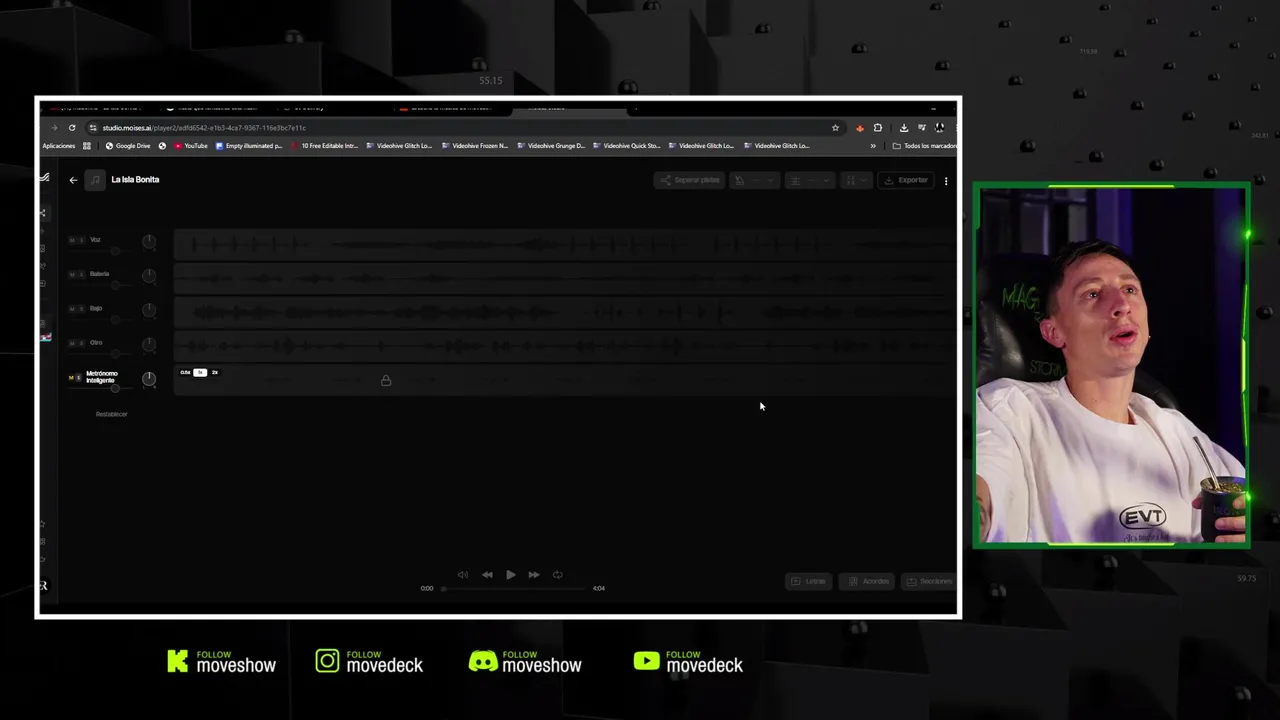Screen dimensions: 1280x720
Task: Click the Moises logo in sidebar
Action: coord(43,178)
